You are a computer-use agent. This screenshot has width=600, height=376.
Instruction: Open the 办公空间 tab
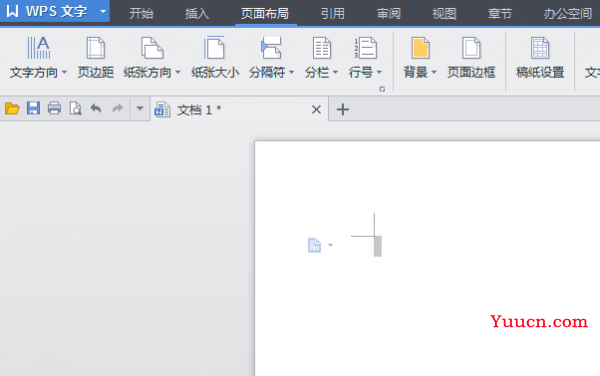click(568, 14)
